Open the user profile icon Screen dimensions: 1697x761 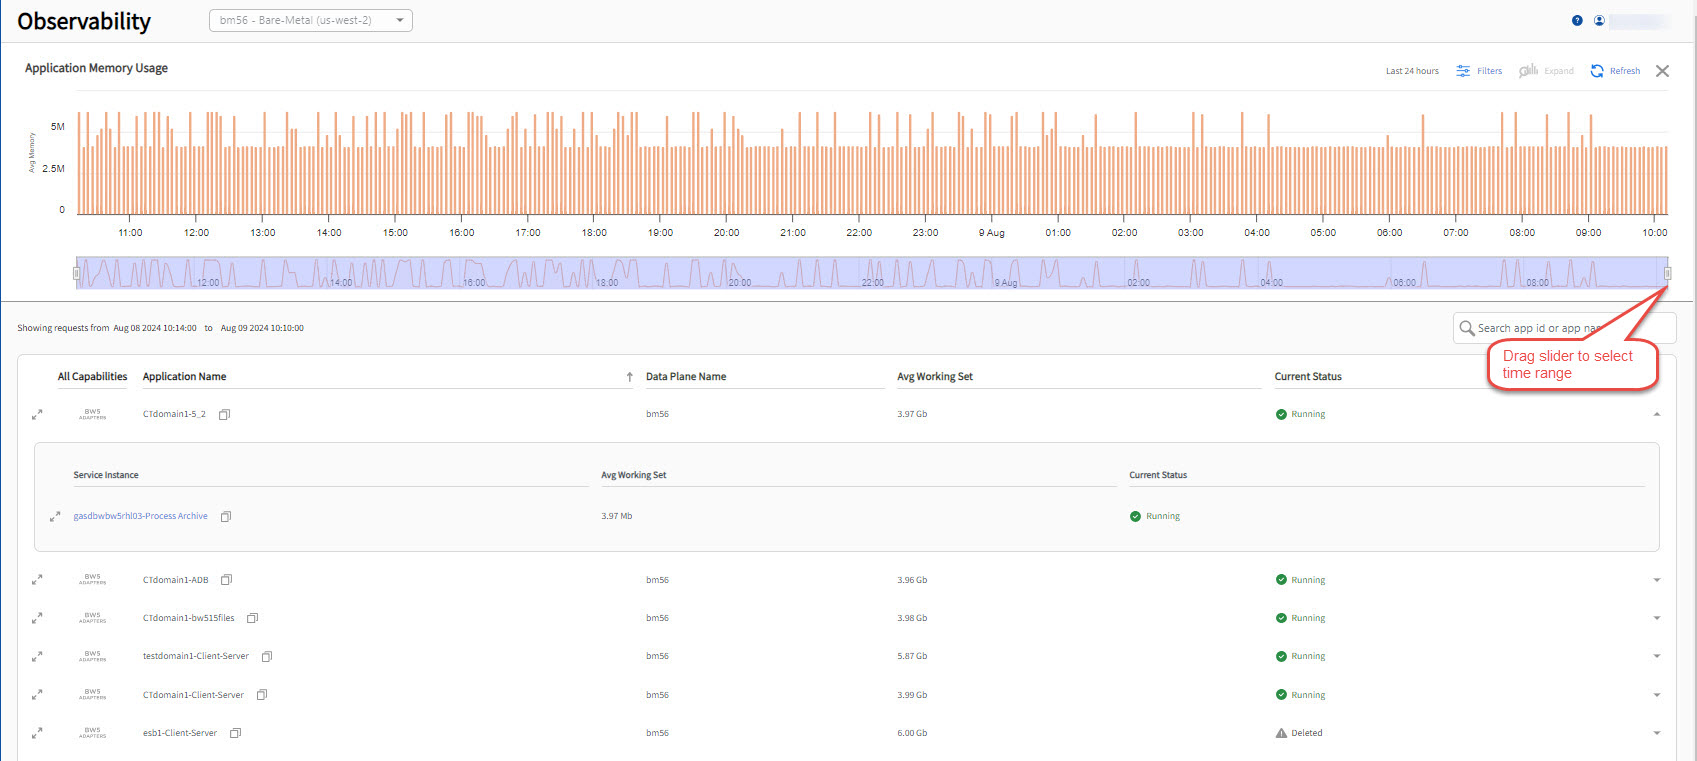(x=1599, y=21)
